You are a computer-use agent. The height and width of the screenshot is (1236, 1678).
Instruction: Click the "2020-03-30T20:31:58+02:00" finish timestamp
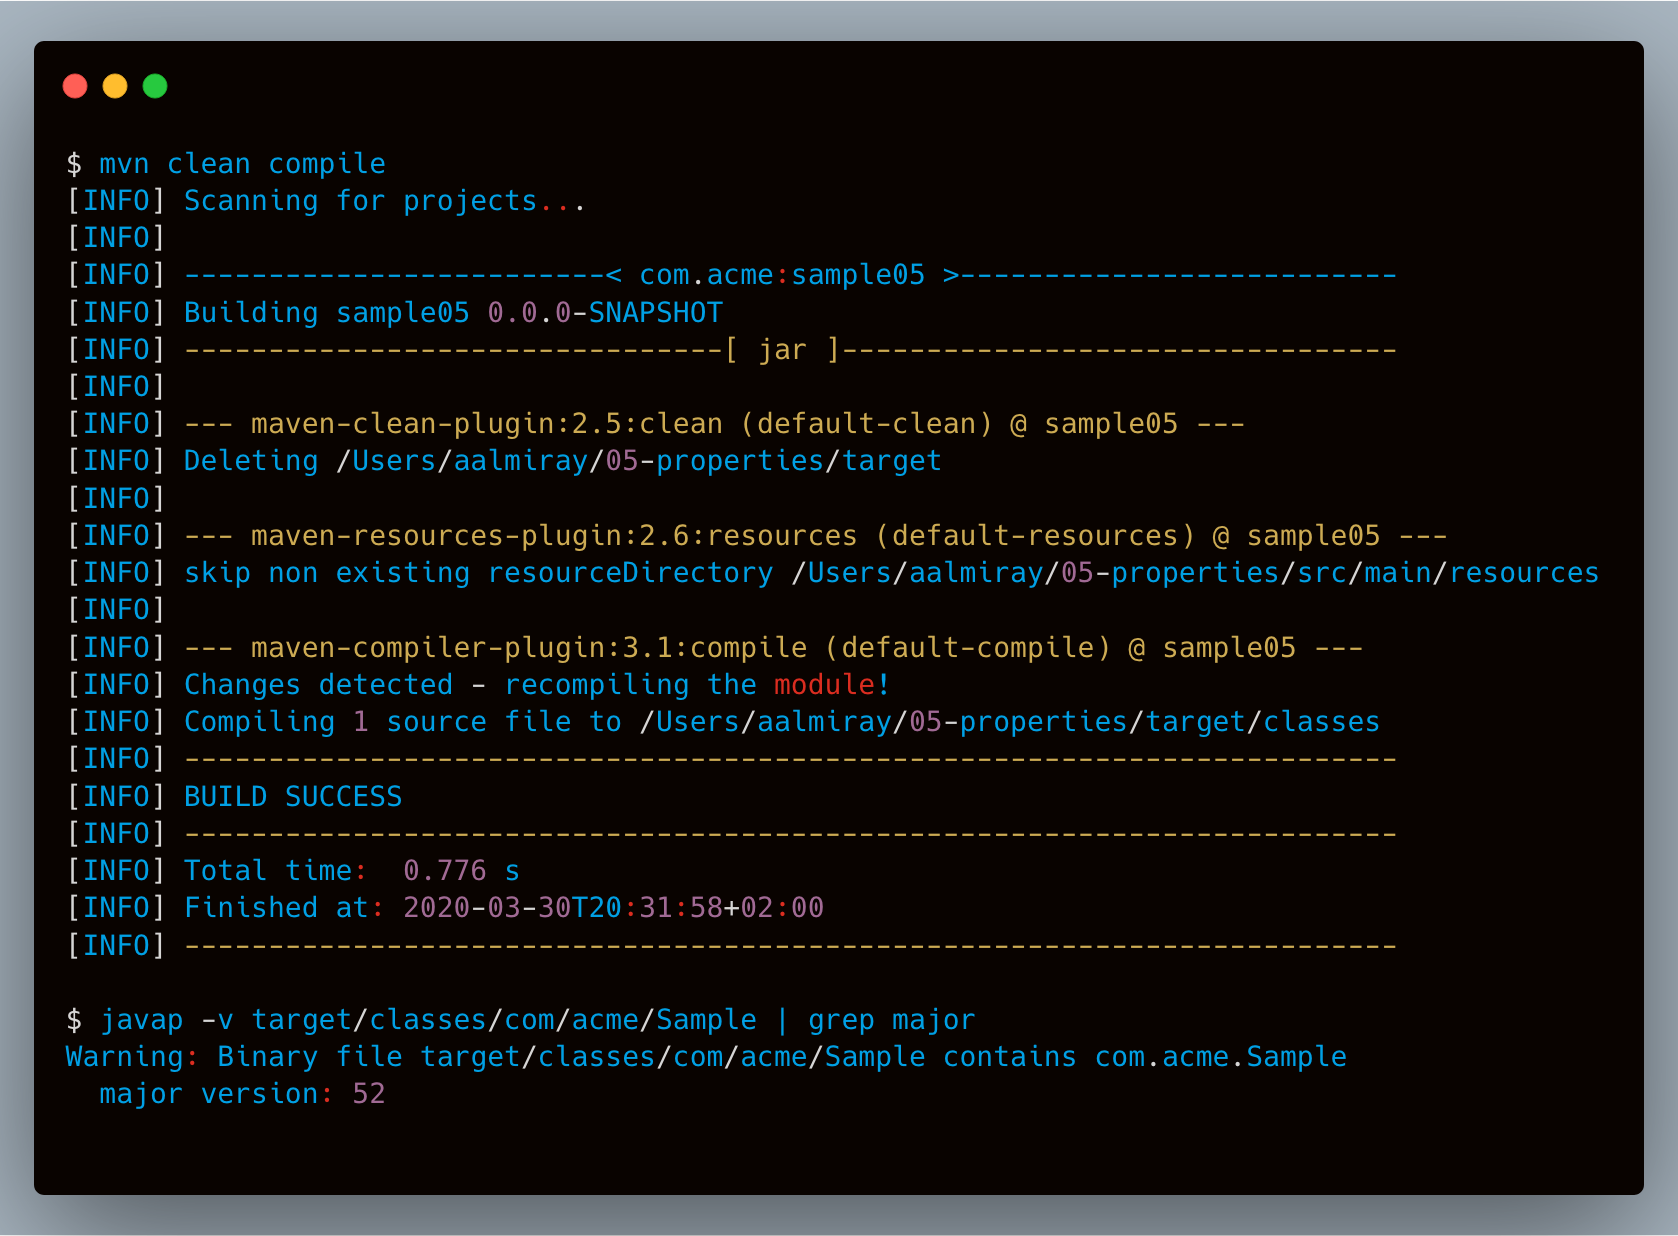(x=613, y=908)
